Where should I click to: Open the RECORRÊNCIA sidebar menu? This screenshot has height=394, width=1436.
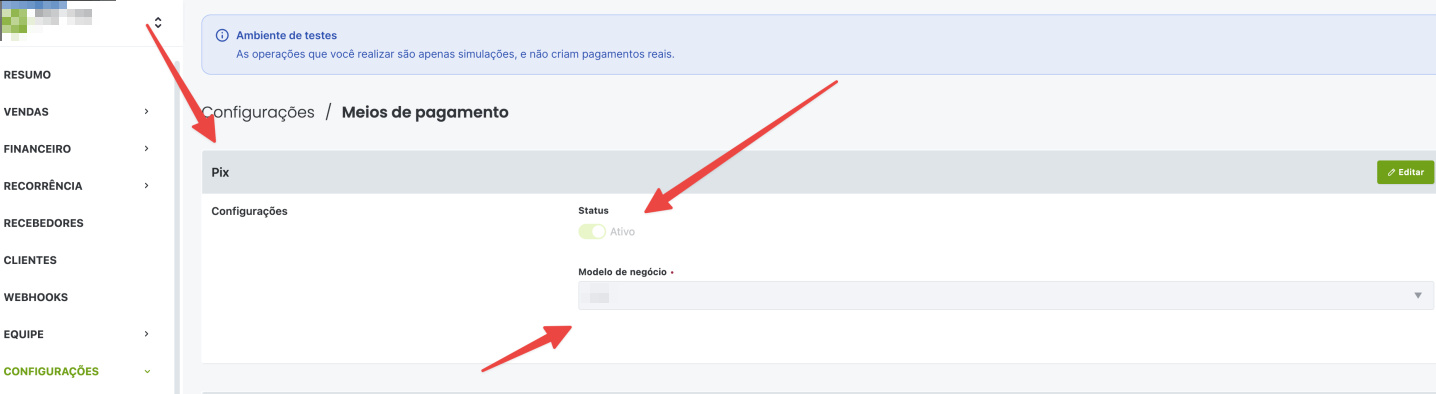tap(43, 186)
